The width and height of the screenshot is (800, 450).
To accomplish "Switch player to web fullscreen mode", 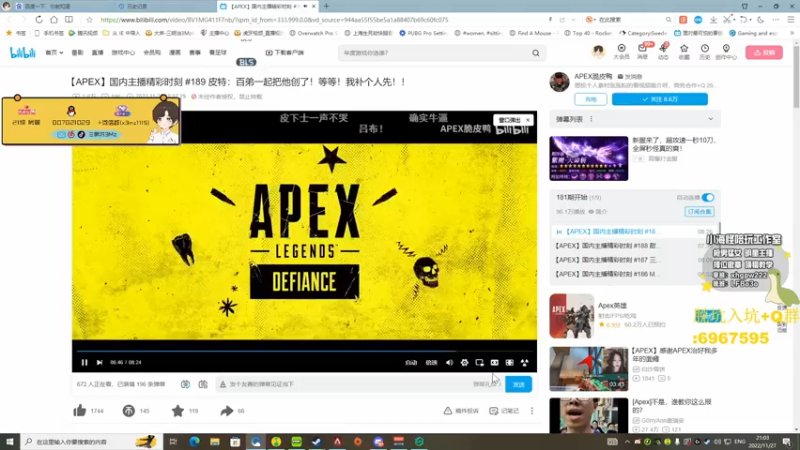I will (509, 362).
